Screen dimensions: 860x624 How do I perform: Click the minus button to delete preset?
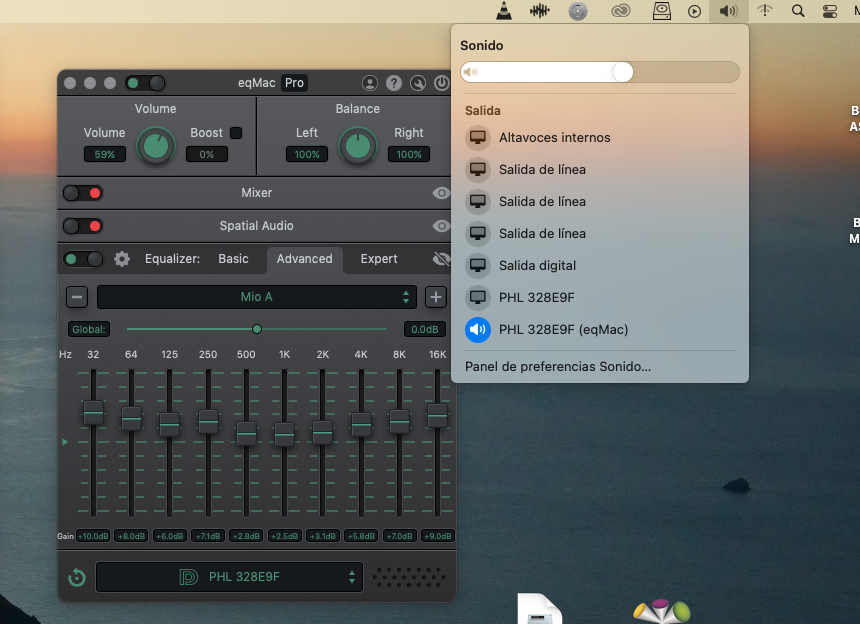coord(77,297)
